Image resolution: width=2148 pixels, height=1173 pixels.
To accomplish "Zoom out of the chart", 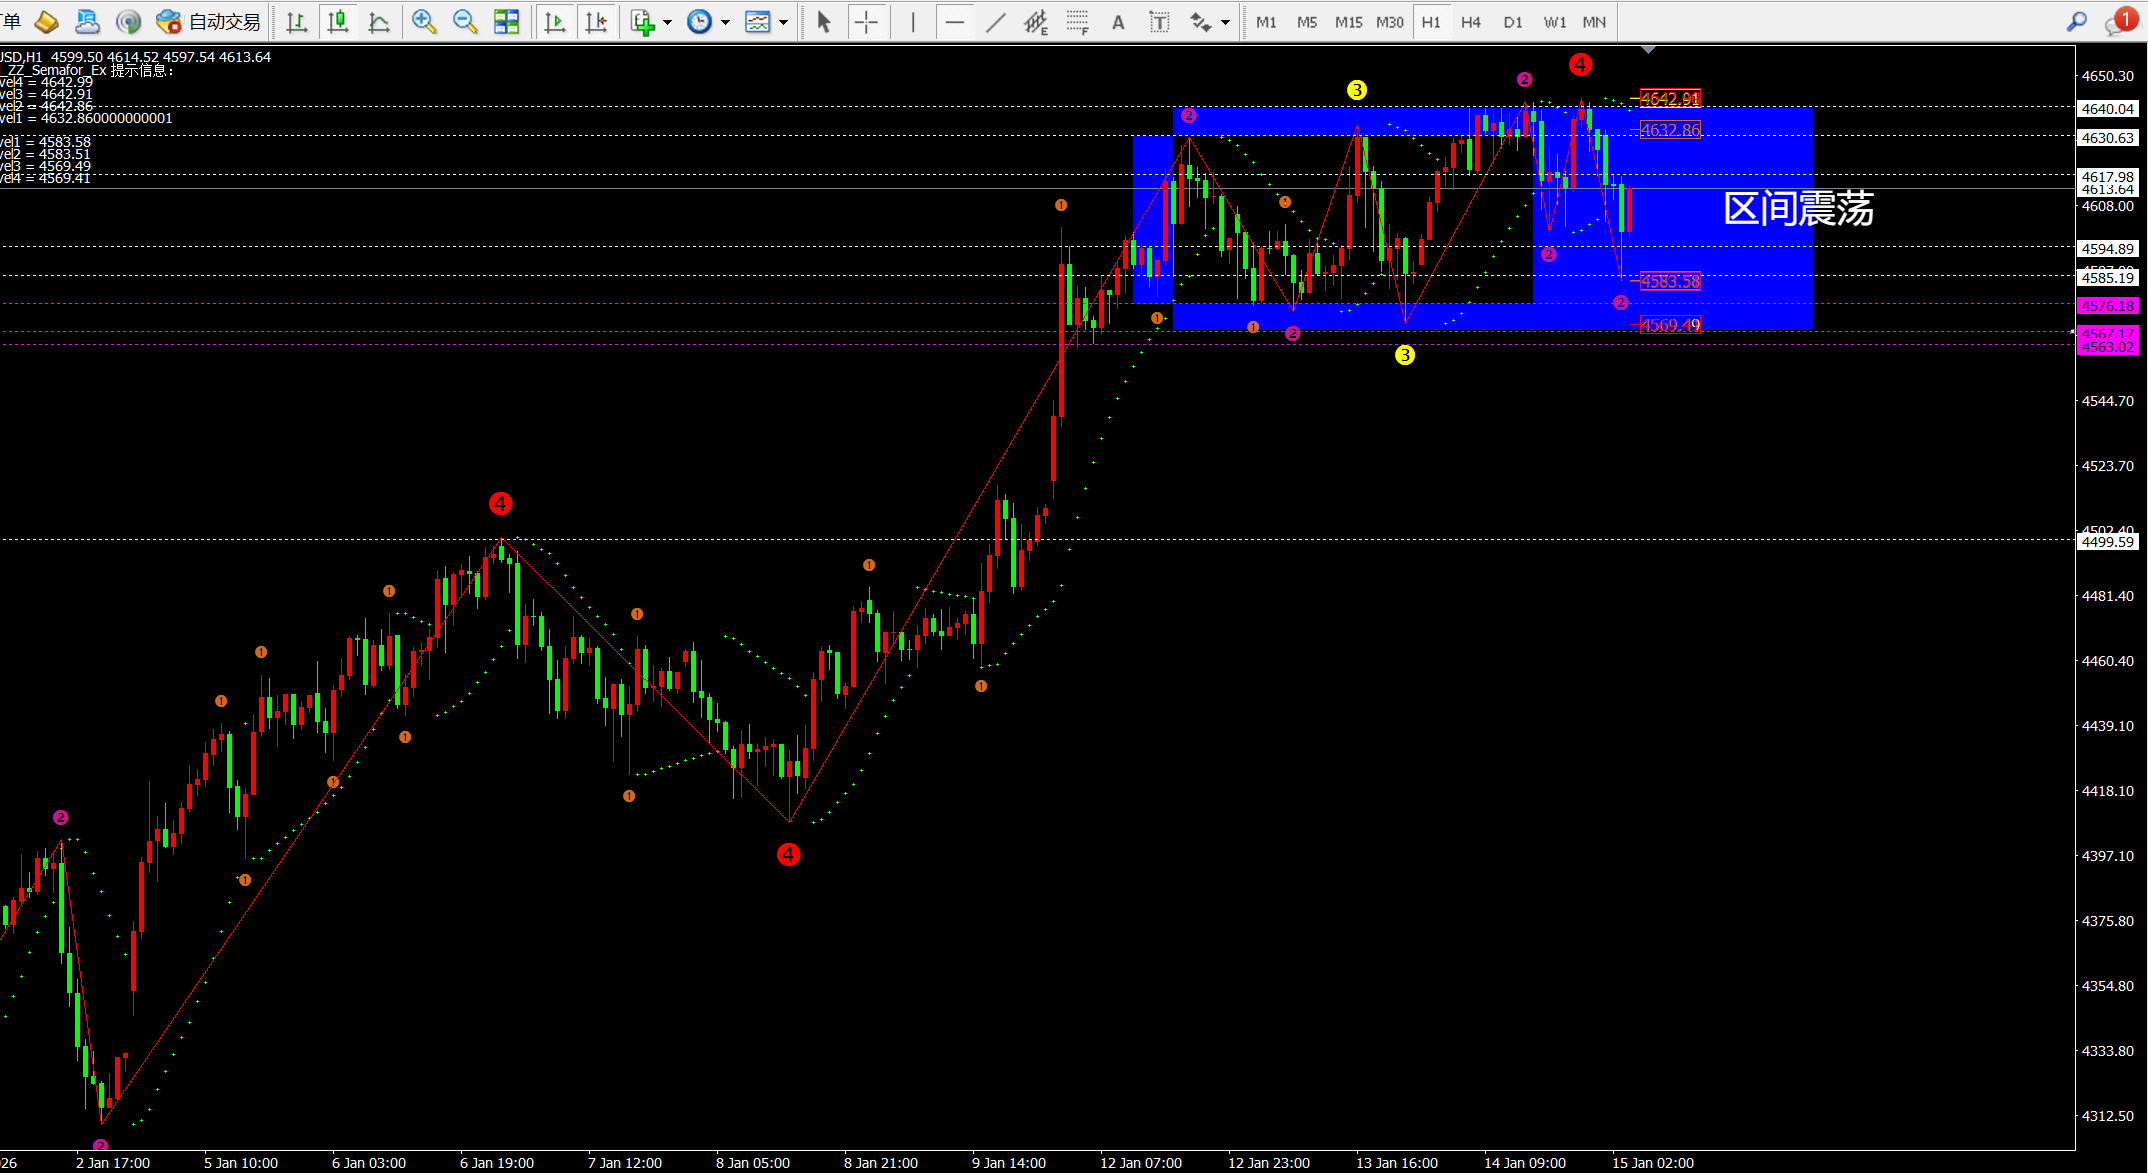I will coord(465,21).
